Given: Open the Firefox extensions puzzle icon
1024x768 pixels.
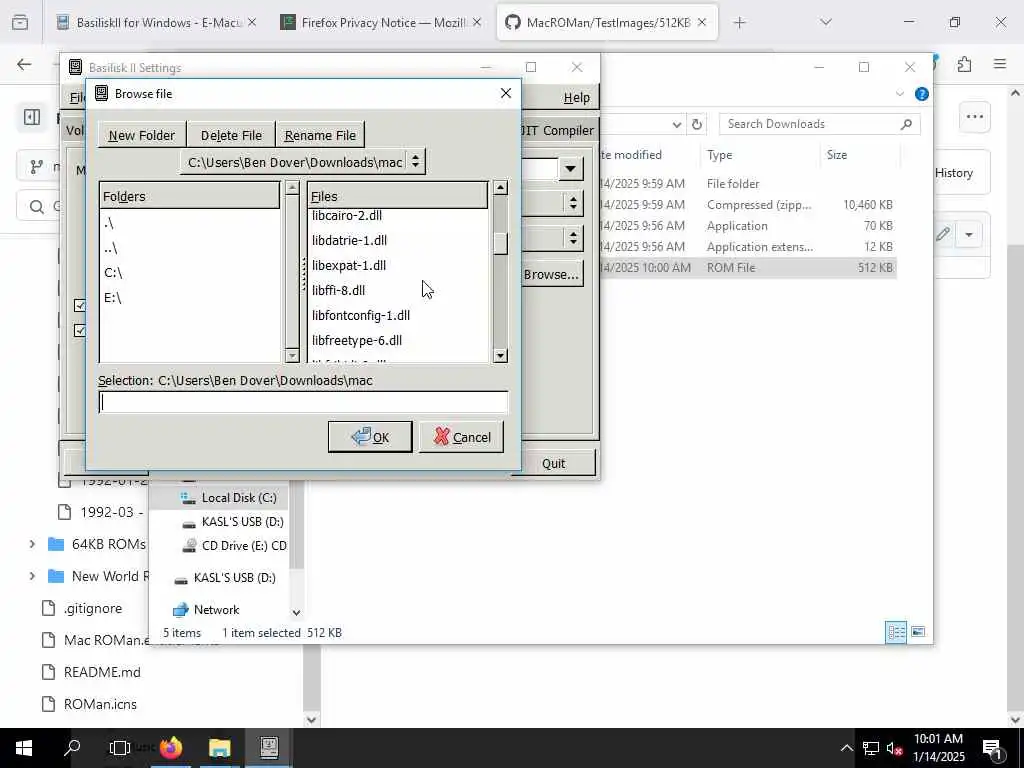Looking at the screenshot, I should click(965, 65).
